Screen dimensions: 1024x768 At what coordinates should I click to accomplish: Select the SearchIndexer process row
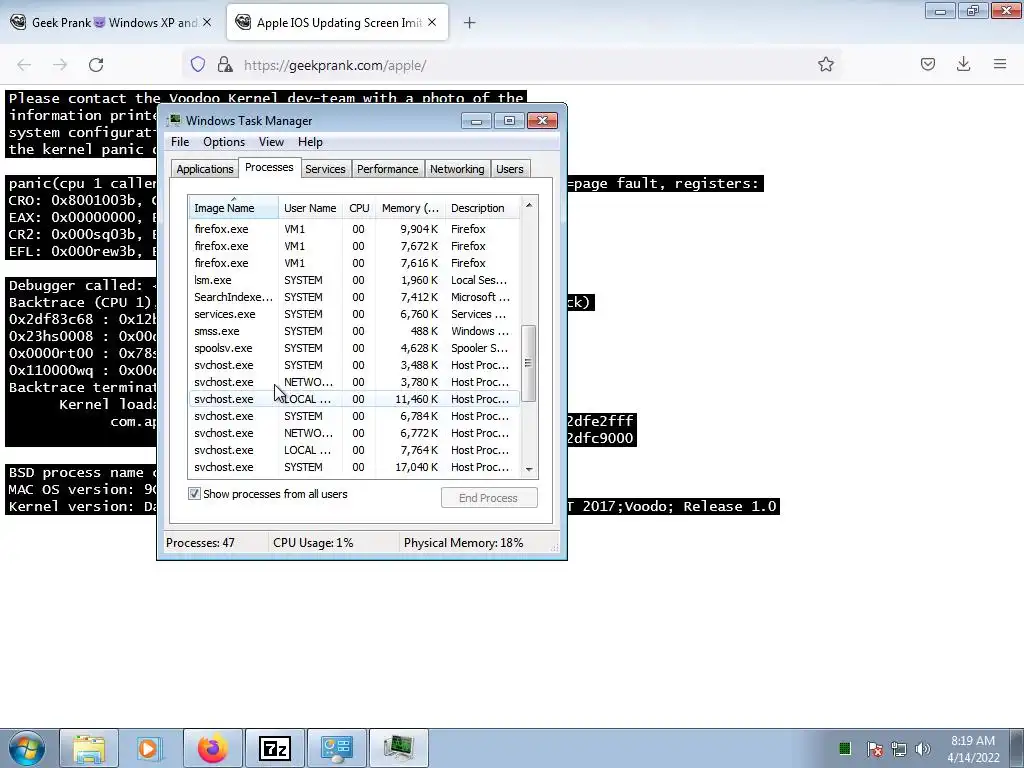click(x=354, y=297)
